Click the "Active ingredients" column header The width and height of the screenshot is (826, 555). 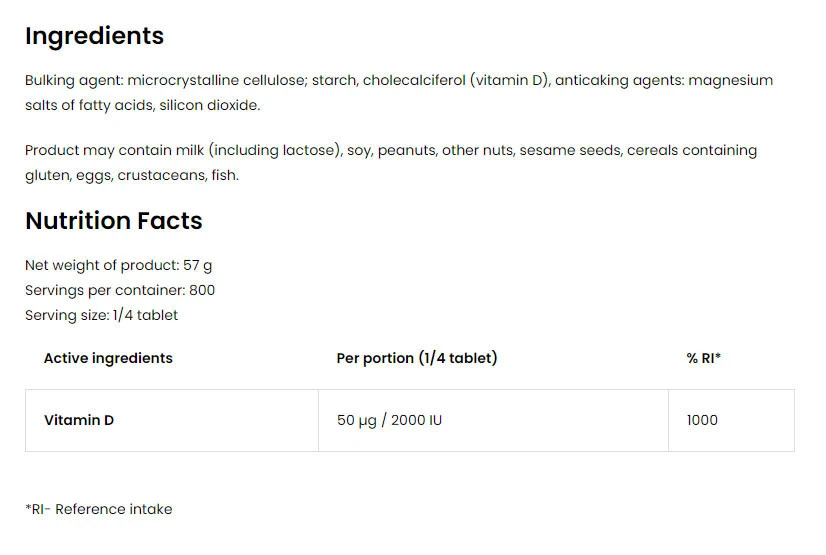[108, 358]
